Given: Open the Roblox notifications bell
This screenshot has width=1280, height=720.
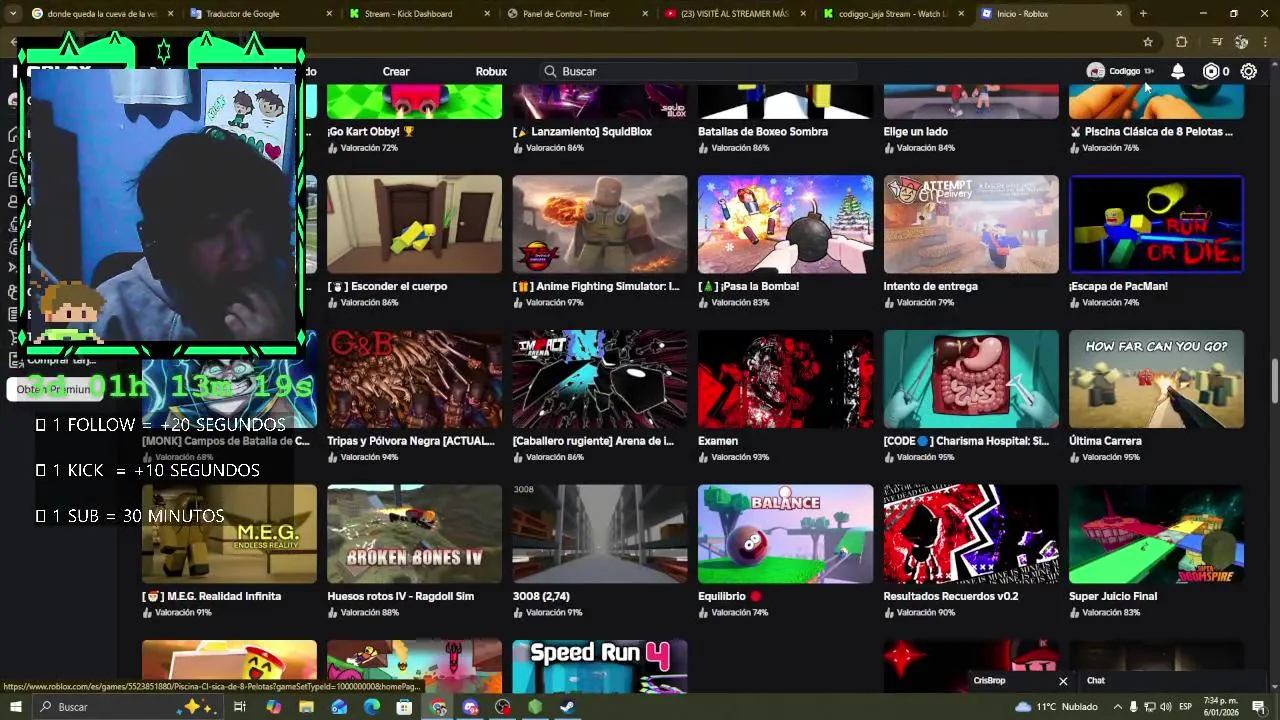Looking at the screenshot, I should pos(1178,71).
